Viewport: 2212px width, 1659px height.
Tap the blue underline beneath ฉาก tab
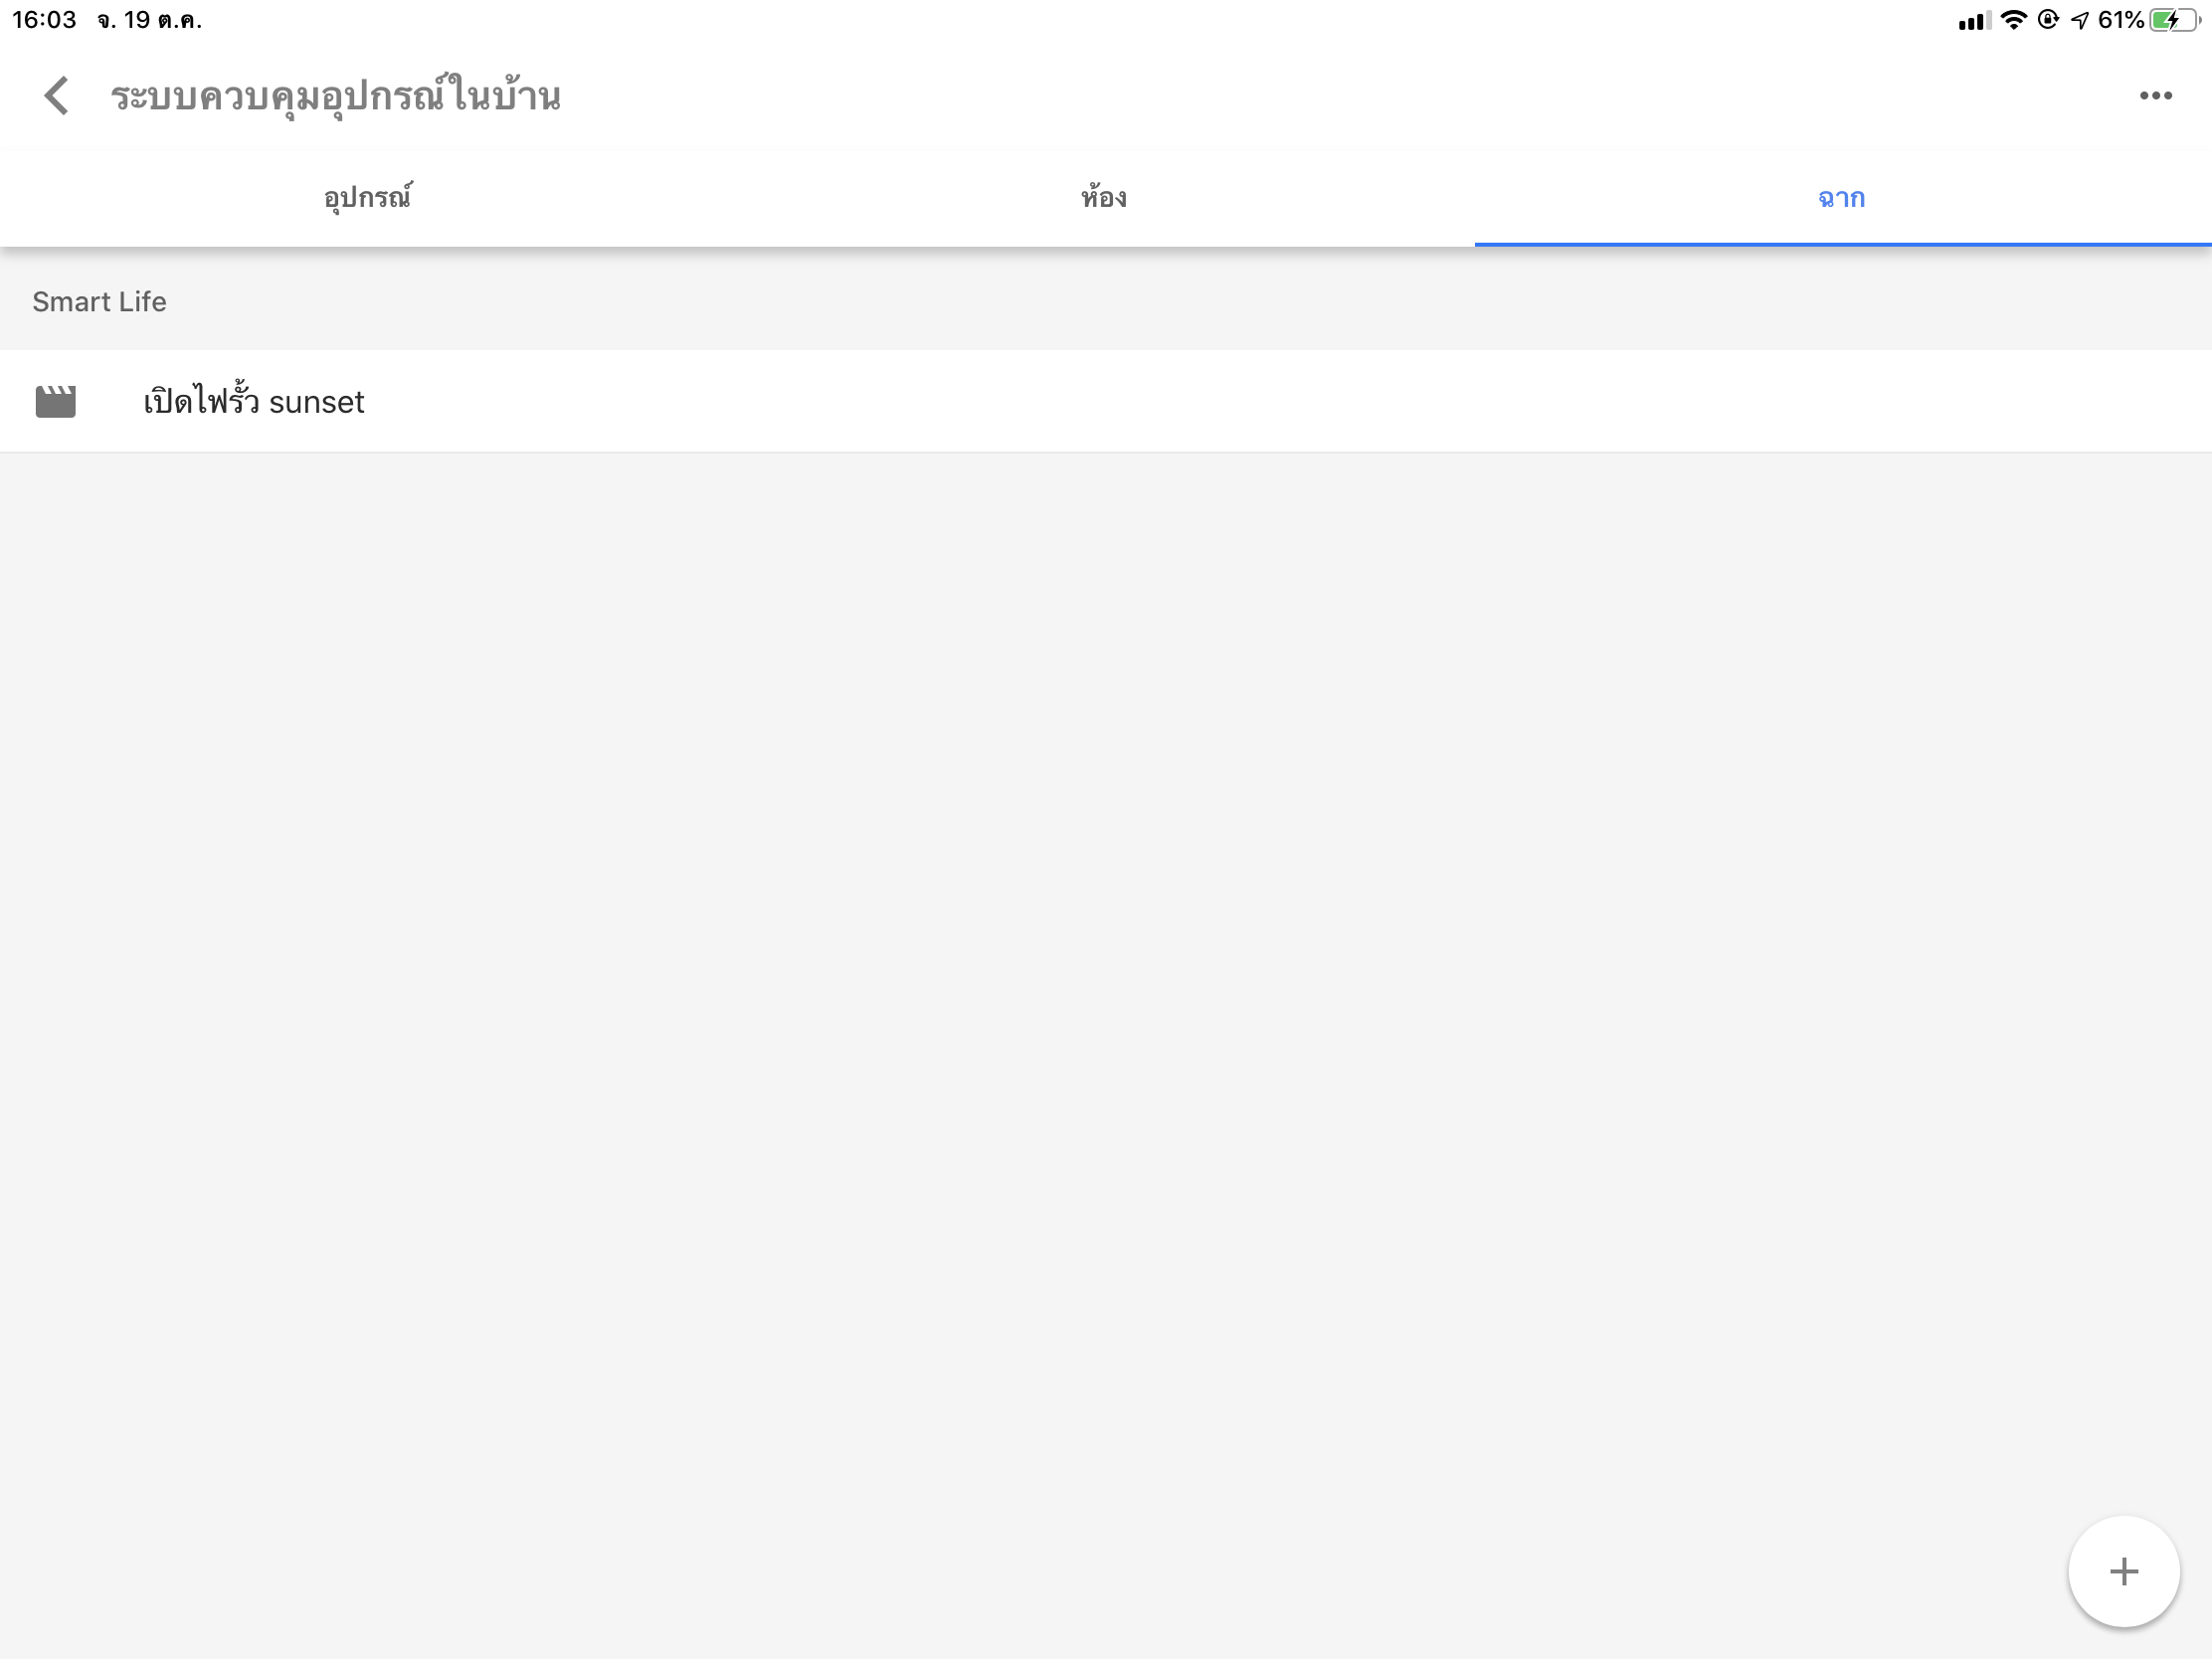click(x=1842, y=244)
